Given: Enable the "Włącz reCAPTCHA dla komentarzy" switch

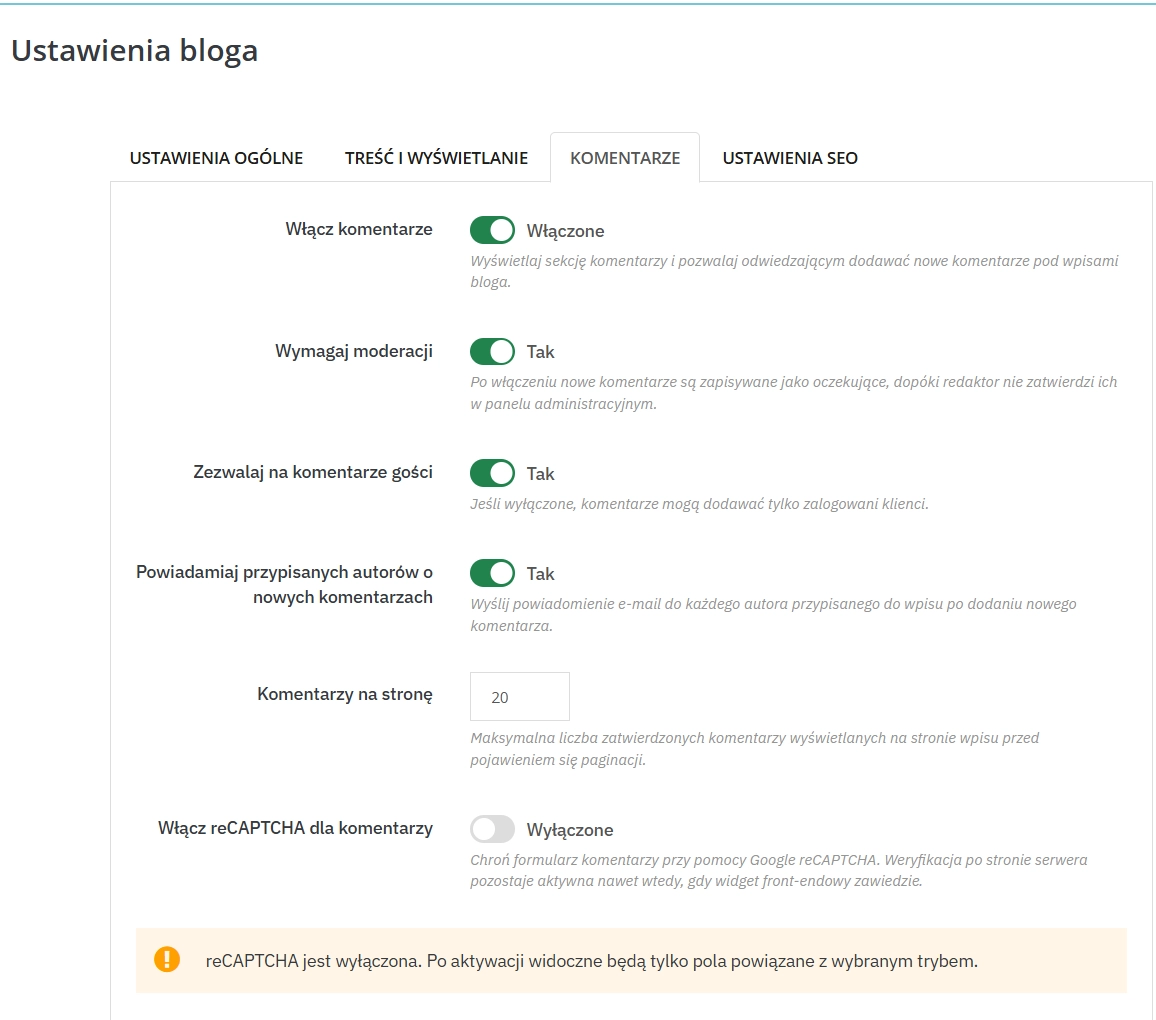Looking at the screenshot, I should tap(492, 829).
